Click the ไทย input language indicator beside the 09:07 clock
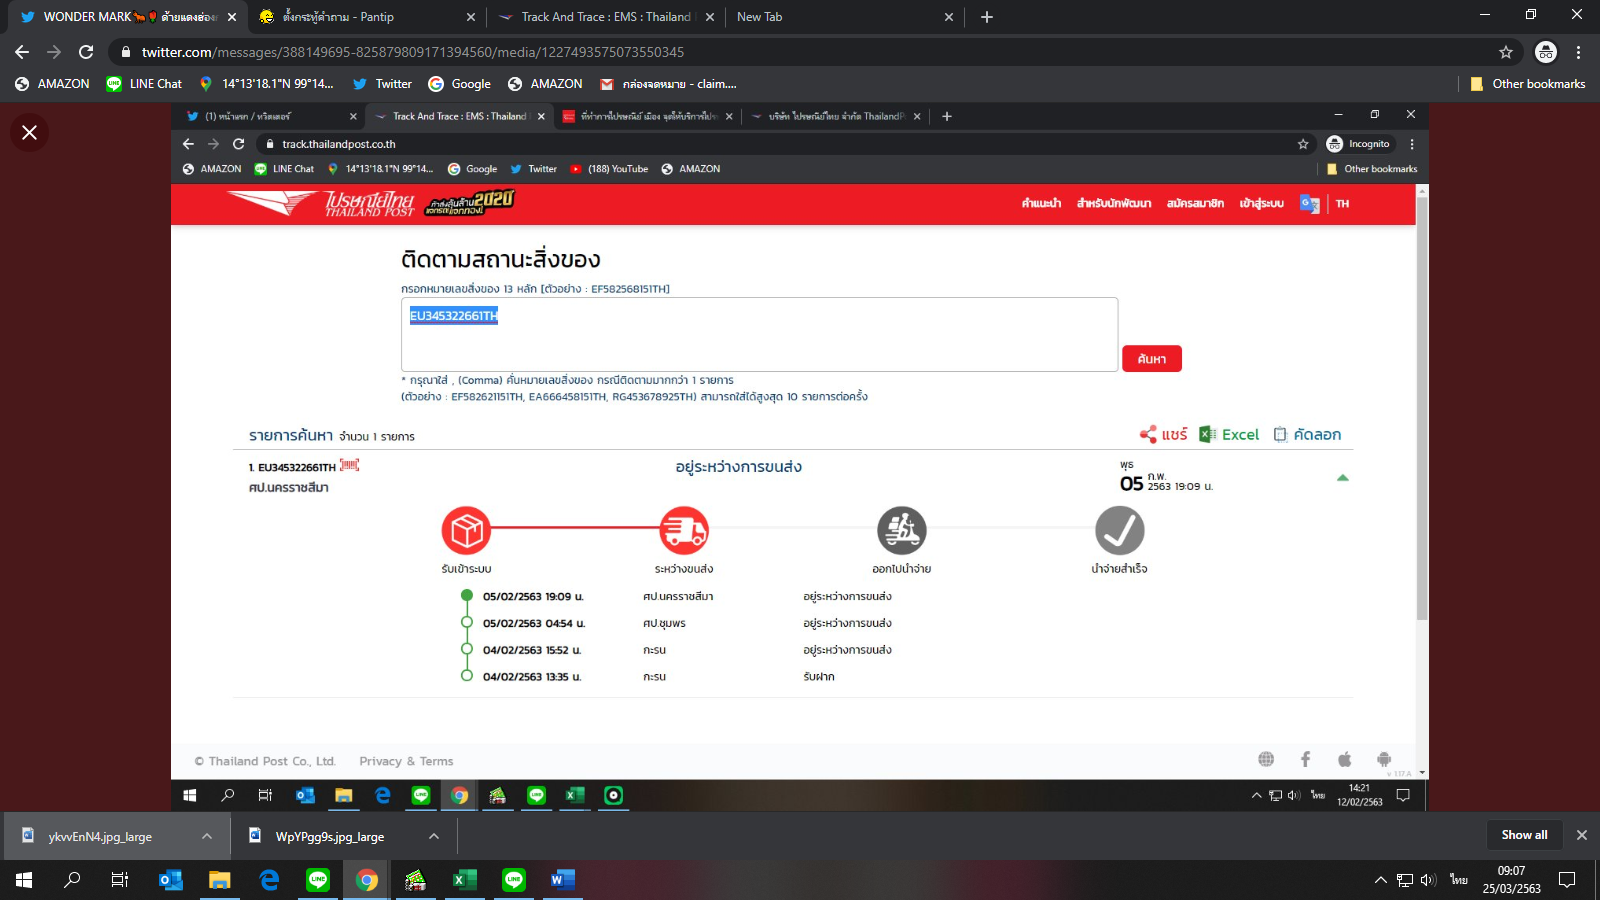 coord(1459,880)
